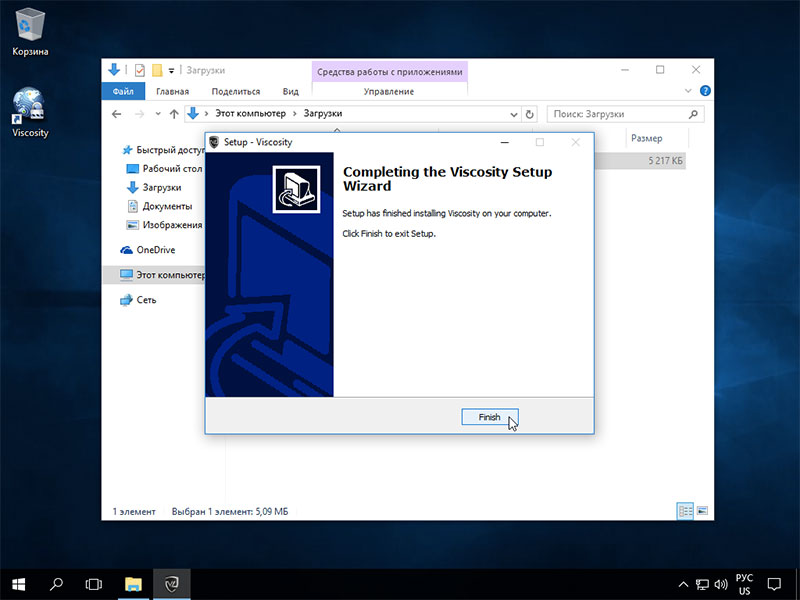Switch to large thumbnails view icon
Image resolution: width=800 pixels, height=600 pixels.
tap(703, 511)
